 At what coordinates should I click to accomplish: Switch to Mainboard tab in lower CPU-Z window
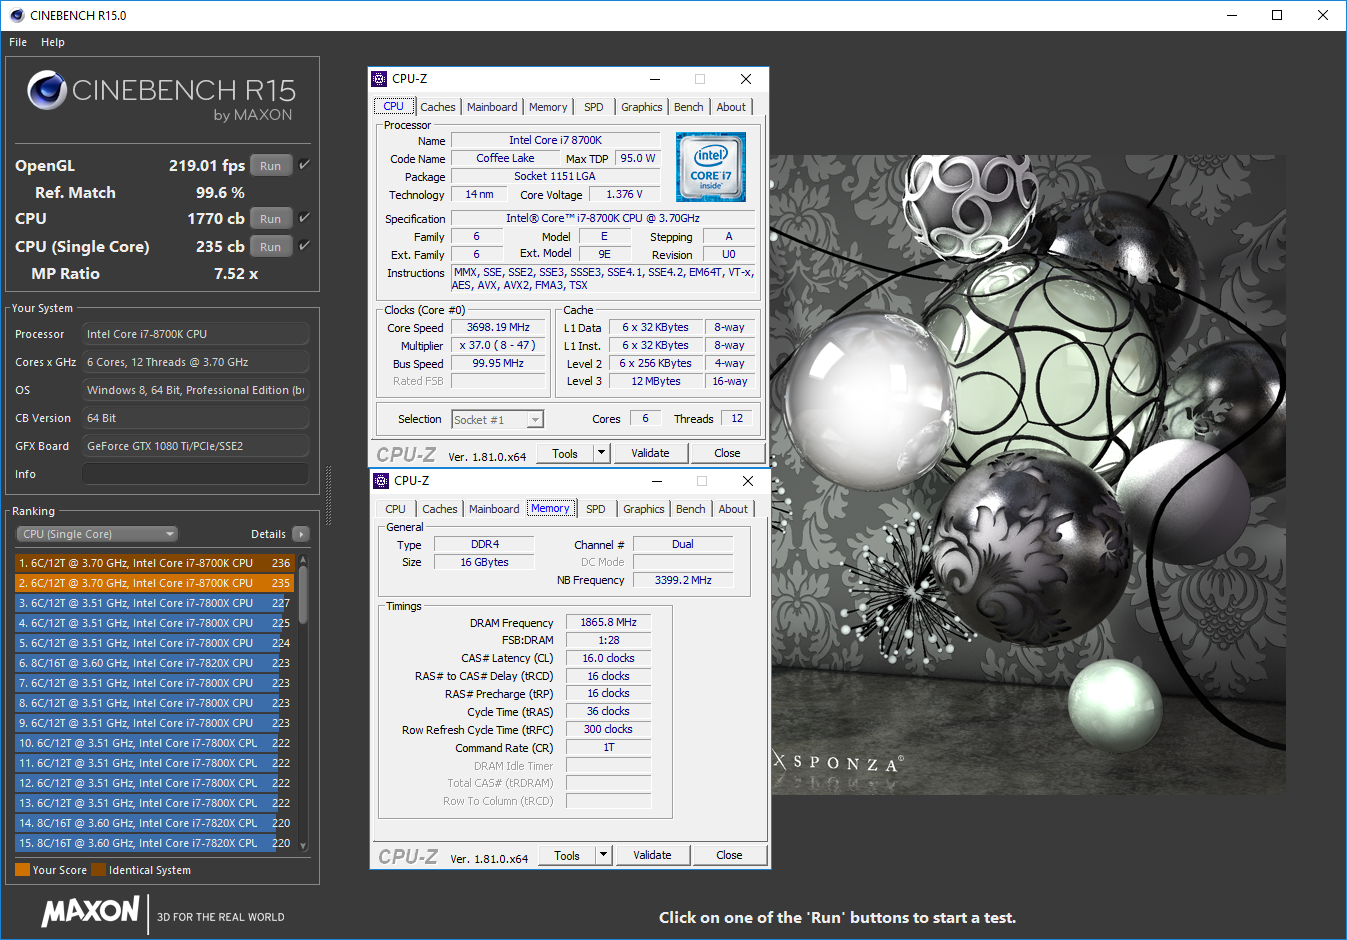(x=494, y=509)
